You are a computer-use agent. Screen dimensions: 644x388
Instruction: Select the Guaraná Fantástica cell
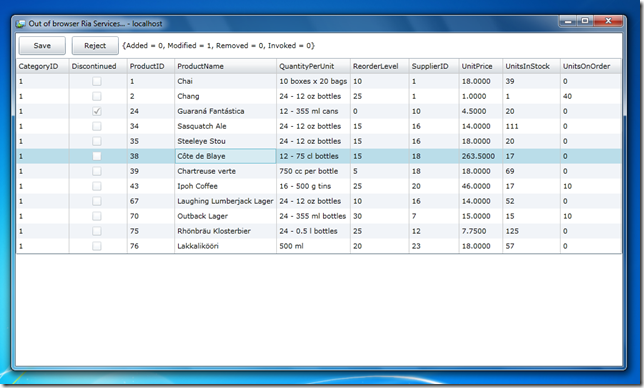(x=225, y=111)
